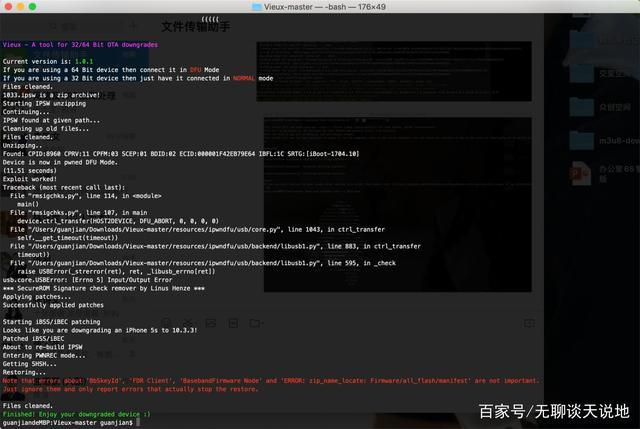Viewport: 640px width, 429px height.
Task: Zoom the terminal with the green button
Action: coord(33,7)
